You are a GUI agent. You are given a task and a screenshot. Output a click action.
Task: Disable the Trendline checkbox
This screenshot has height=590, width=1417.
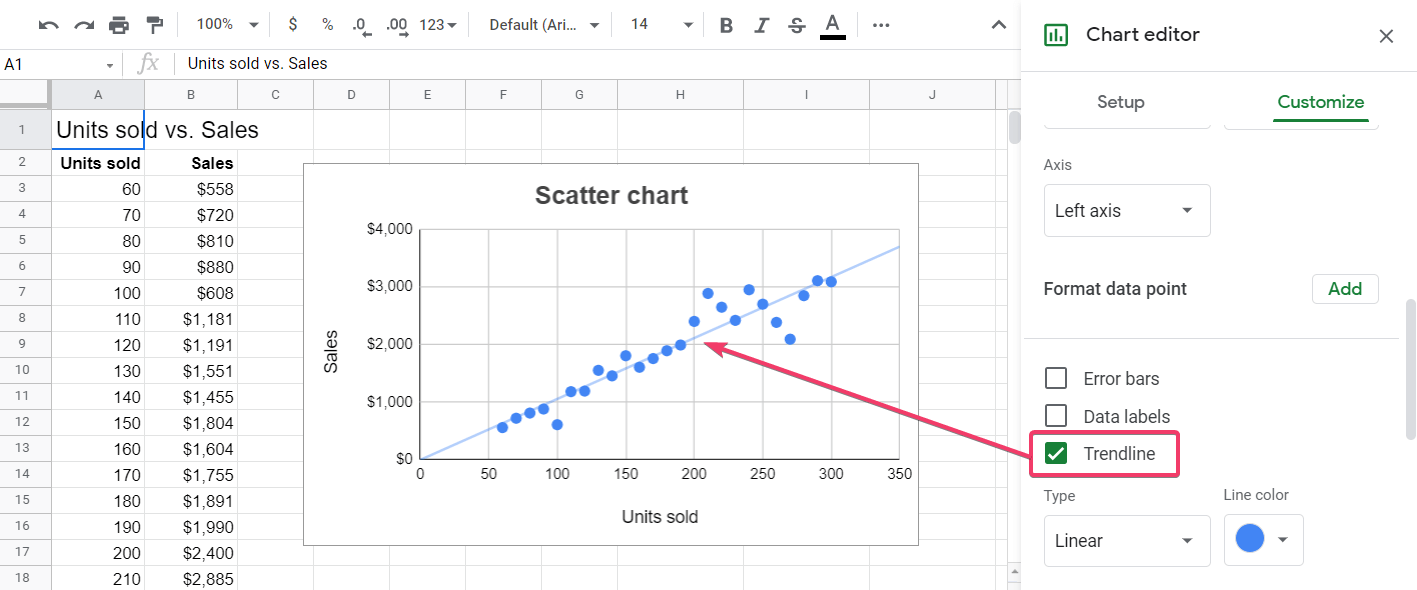point(1056,453)
